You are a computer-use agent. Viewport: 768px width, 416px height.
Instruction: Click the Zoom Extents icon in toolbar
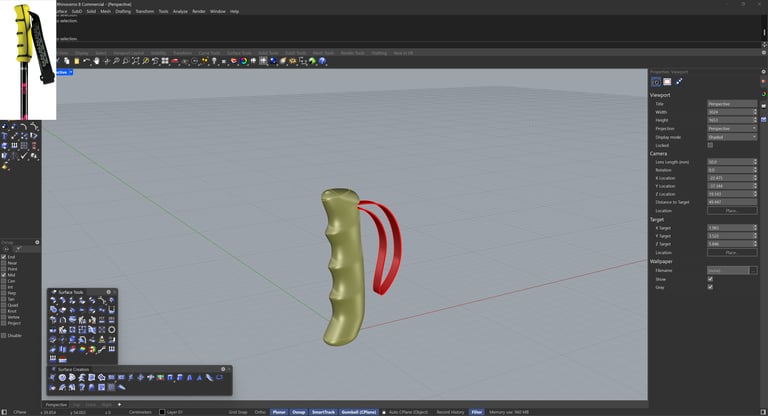[136, 61]
